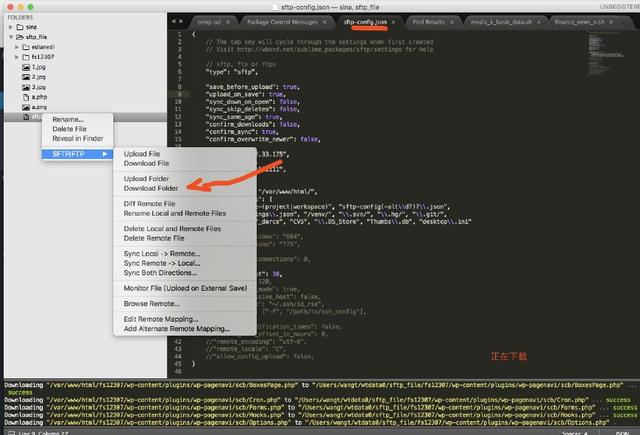Click the "upload_on_save": true line
This screenshot has width=640, height=435.
click(244, 94)
